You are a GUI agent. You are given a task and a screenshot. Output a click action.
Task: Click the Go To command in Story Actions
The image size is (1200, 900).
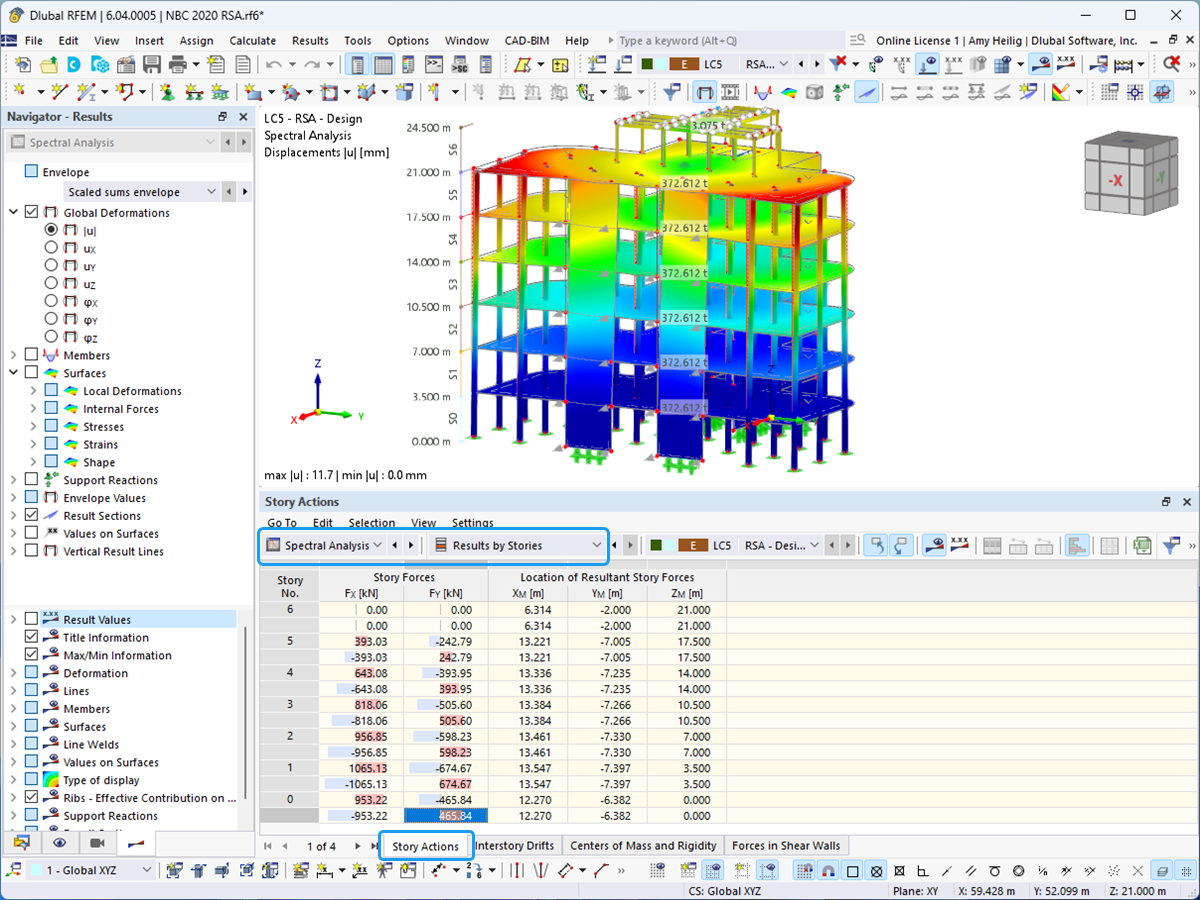pos(281,523)
